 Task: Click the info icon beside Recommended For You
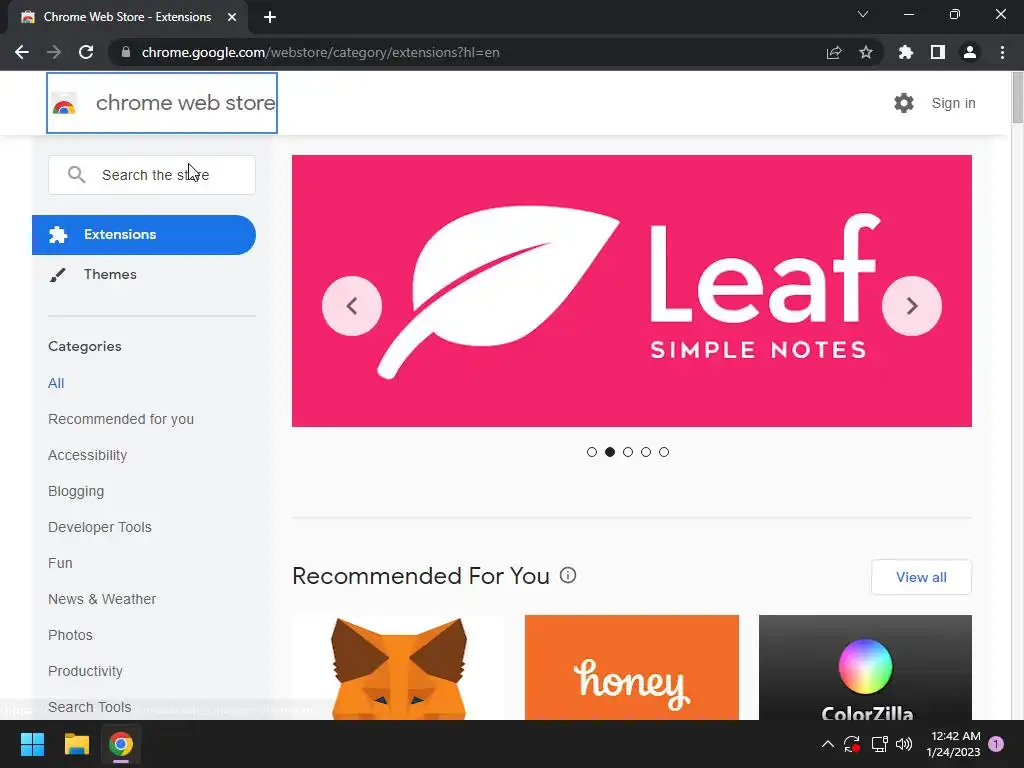pyautogui.click(x=568, y=575)
